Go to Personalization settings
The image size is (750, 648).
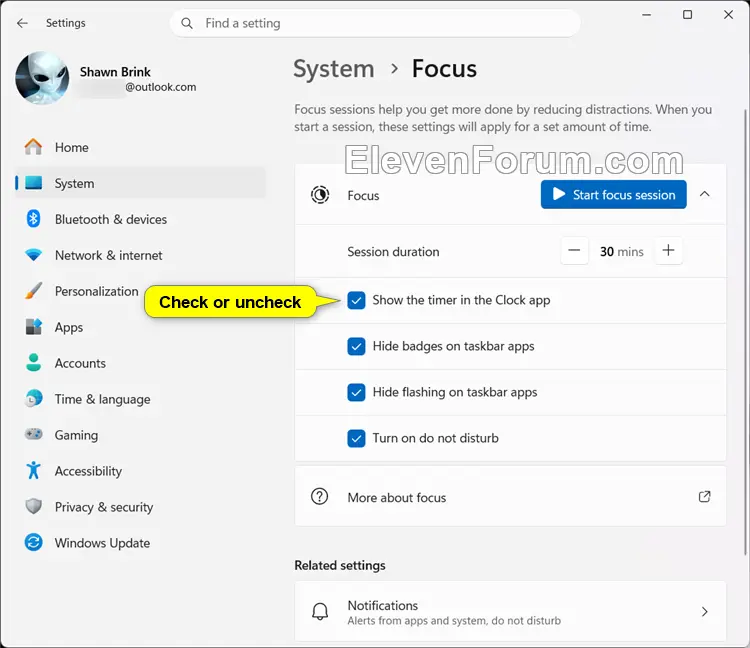click(96, 291)
